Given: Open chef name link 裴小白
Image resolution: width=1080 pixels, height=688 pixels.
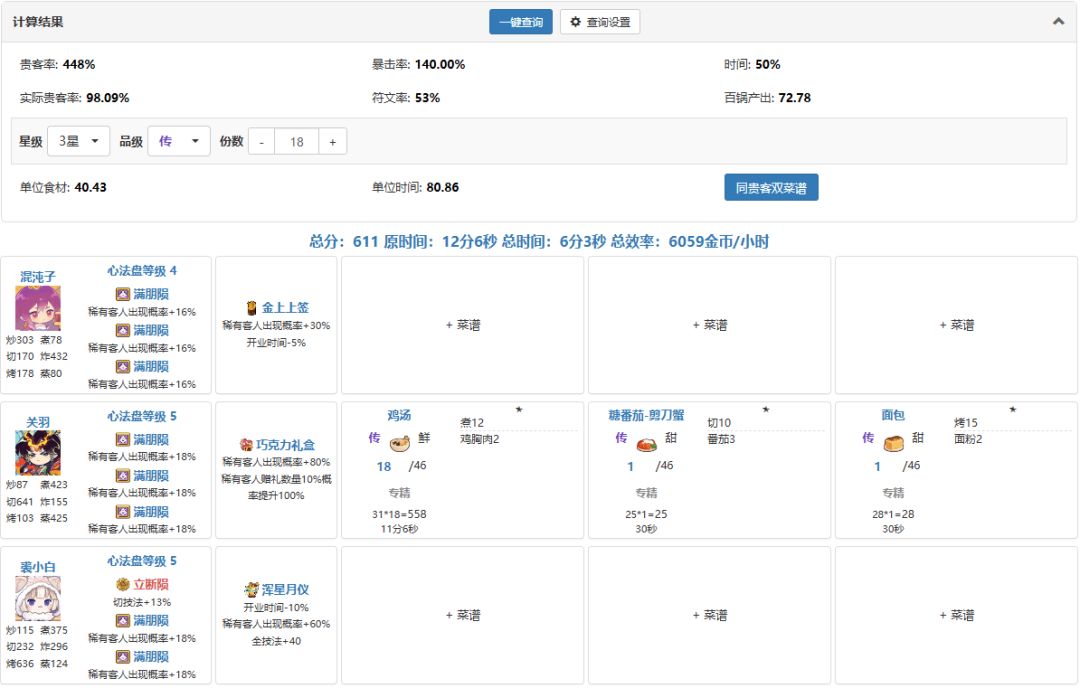Looking at the screenshot, I should tap(38, 567).
